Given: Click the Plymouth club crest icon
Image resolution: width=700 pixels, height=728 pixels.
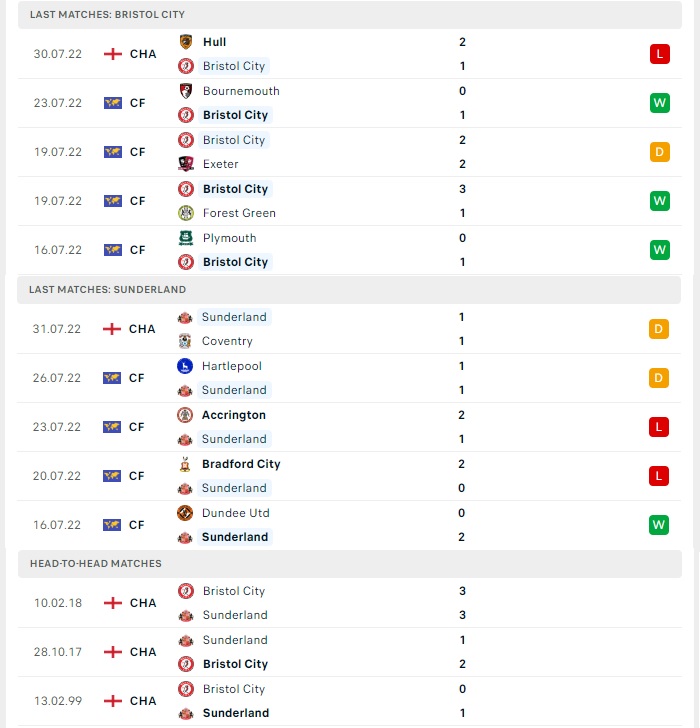Looking at the screenshot, I should [x=186, y=238].
